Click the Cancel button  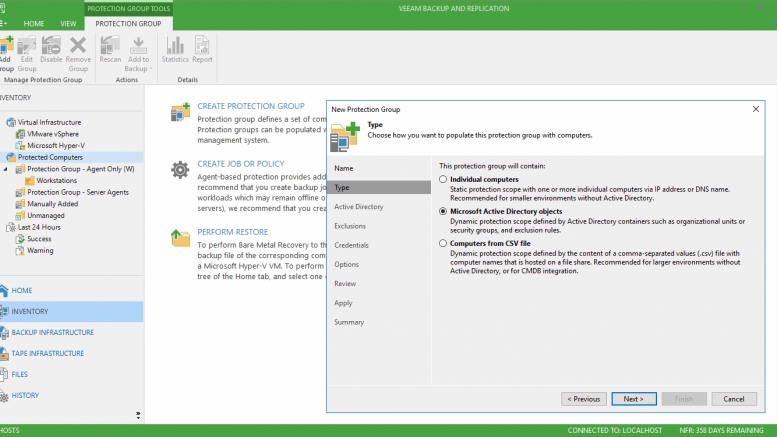pyautogui.click(x=734, y=399)
